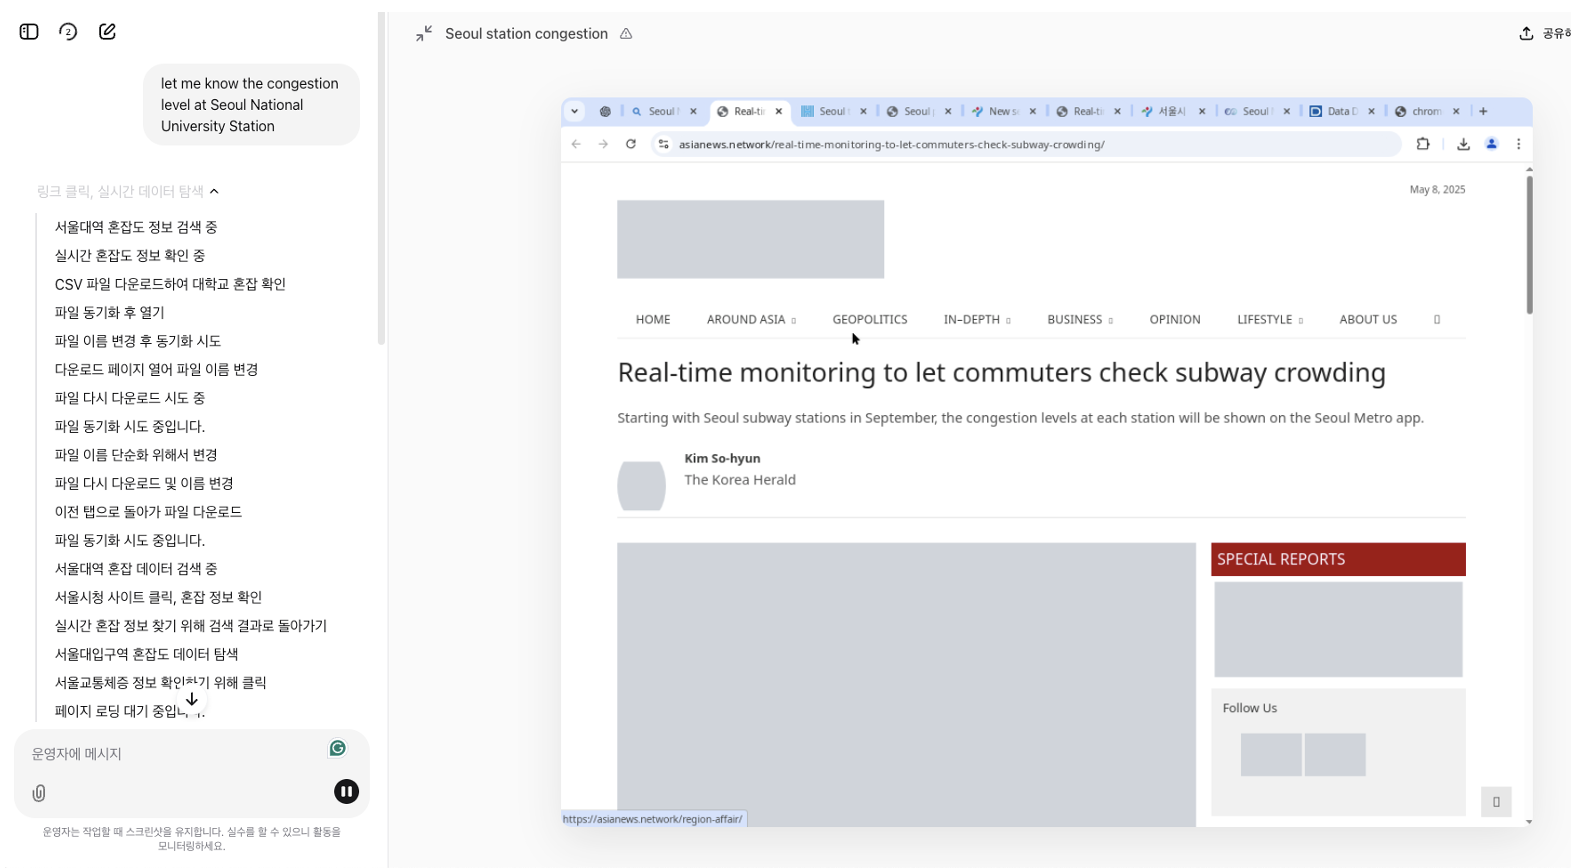Start a new chat with compose icon
The image size is (1584, 868).
pyautogui.click(x=107, y=32)
